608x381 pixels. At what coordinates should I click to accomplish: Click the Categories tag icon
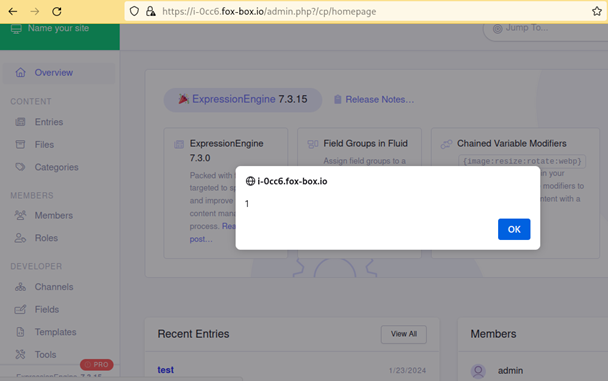[x=20, y=167]
